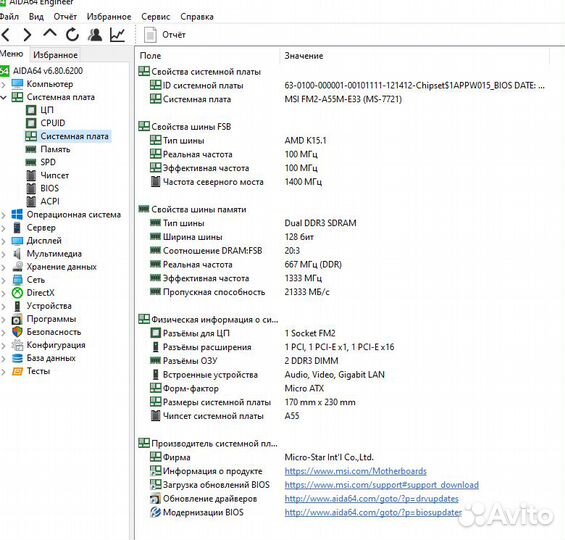Select the MSI FM2-A55M-E33 (MS-7721) value

343,99
